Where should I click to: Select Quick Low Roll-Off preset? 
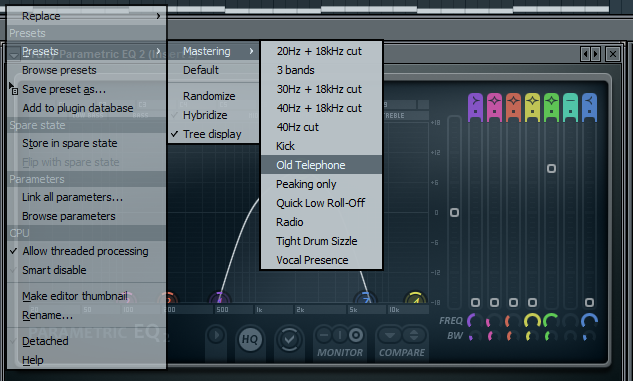pyautogui.click(x=321, y=203)
